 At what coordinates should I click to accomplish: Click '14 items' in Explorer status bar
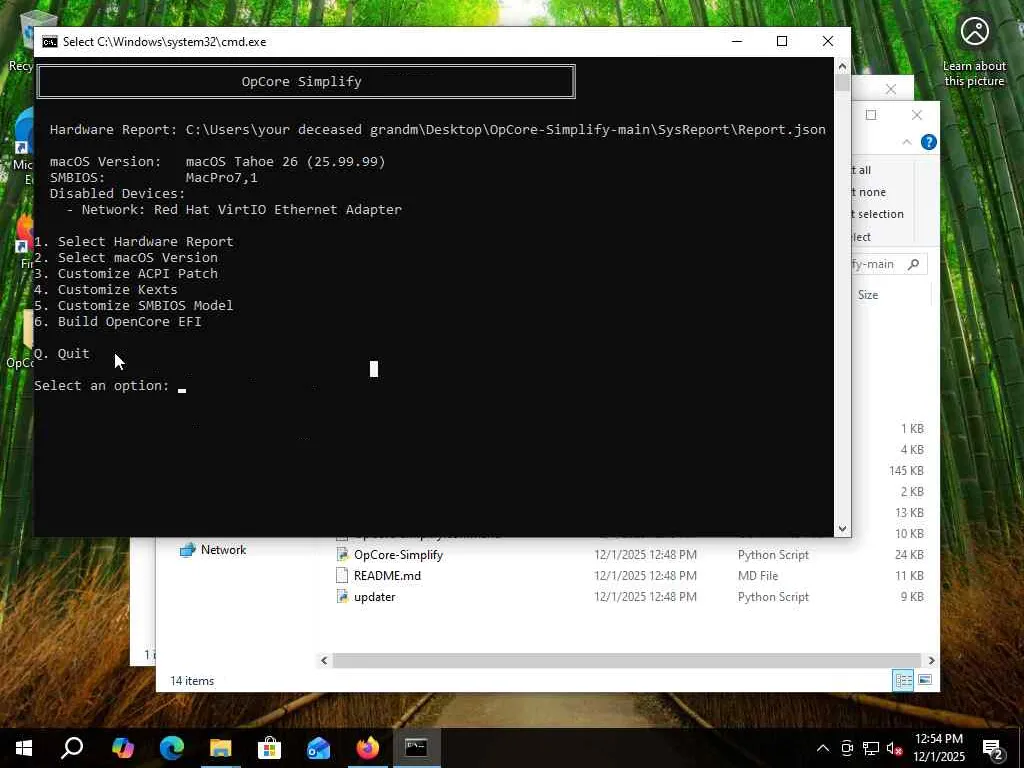192,680
